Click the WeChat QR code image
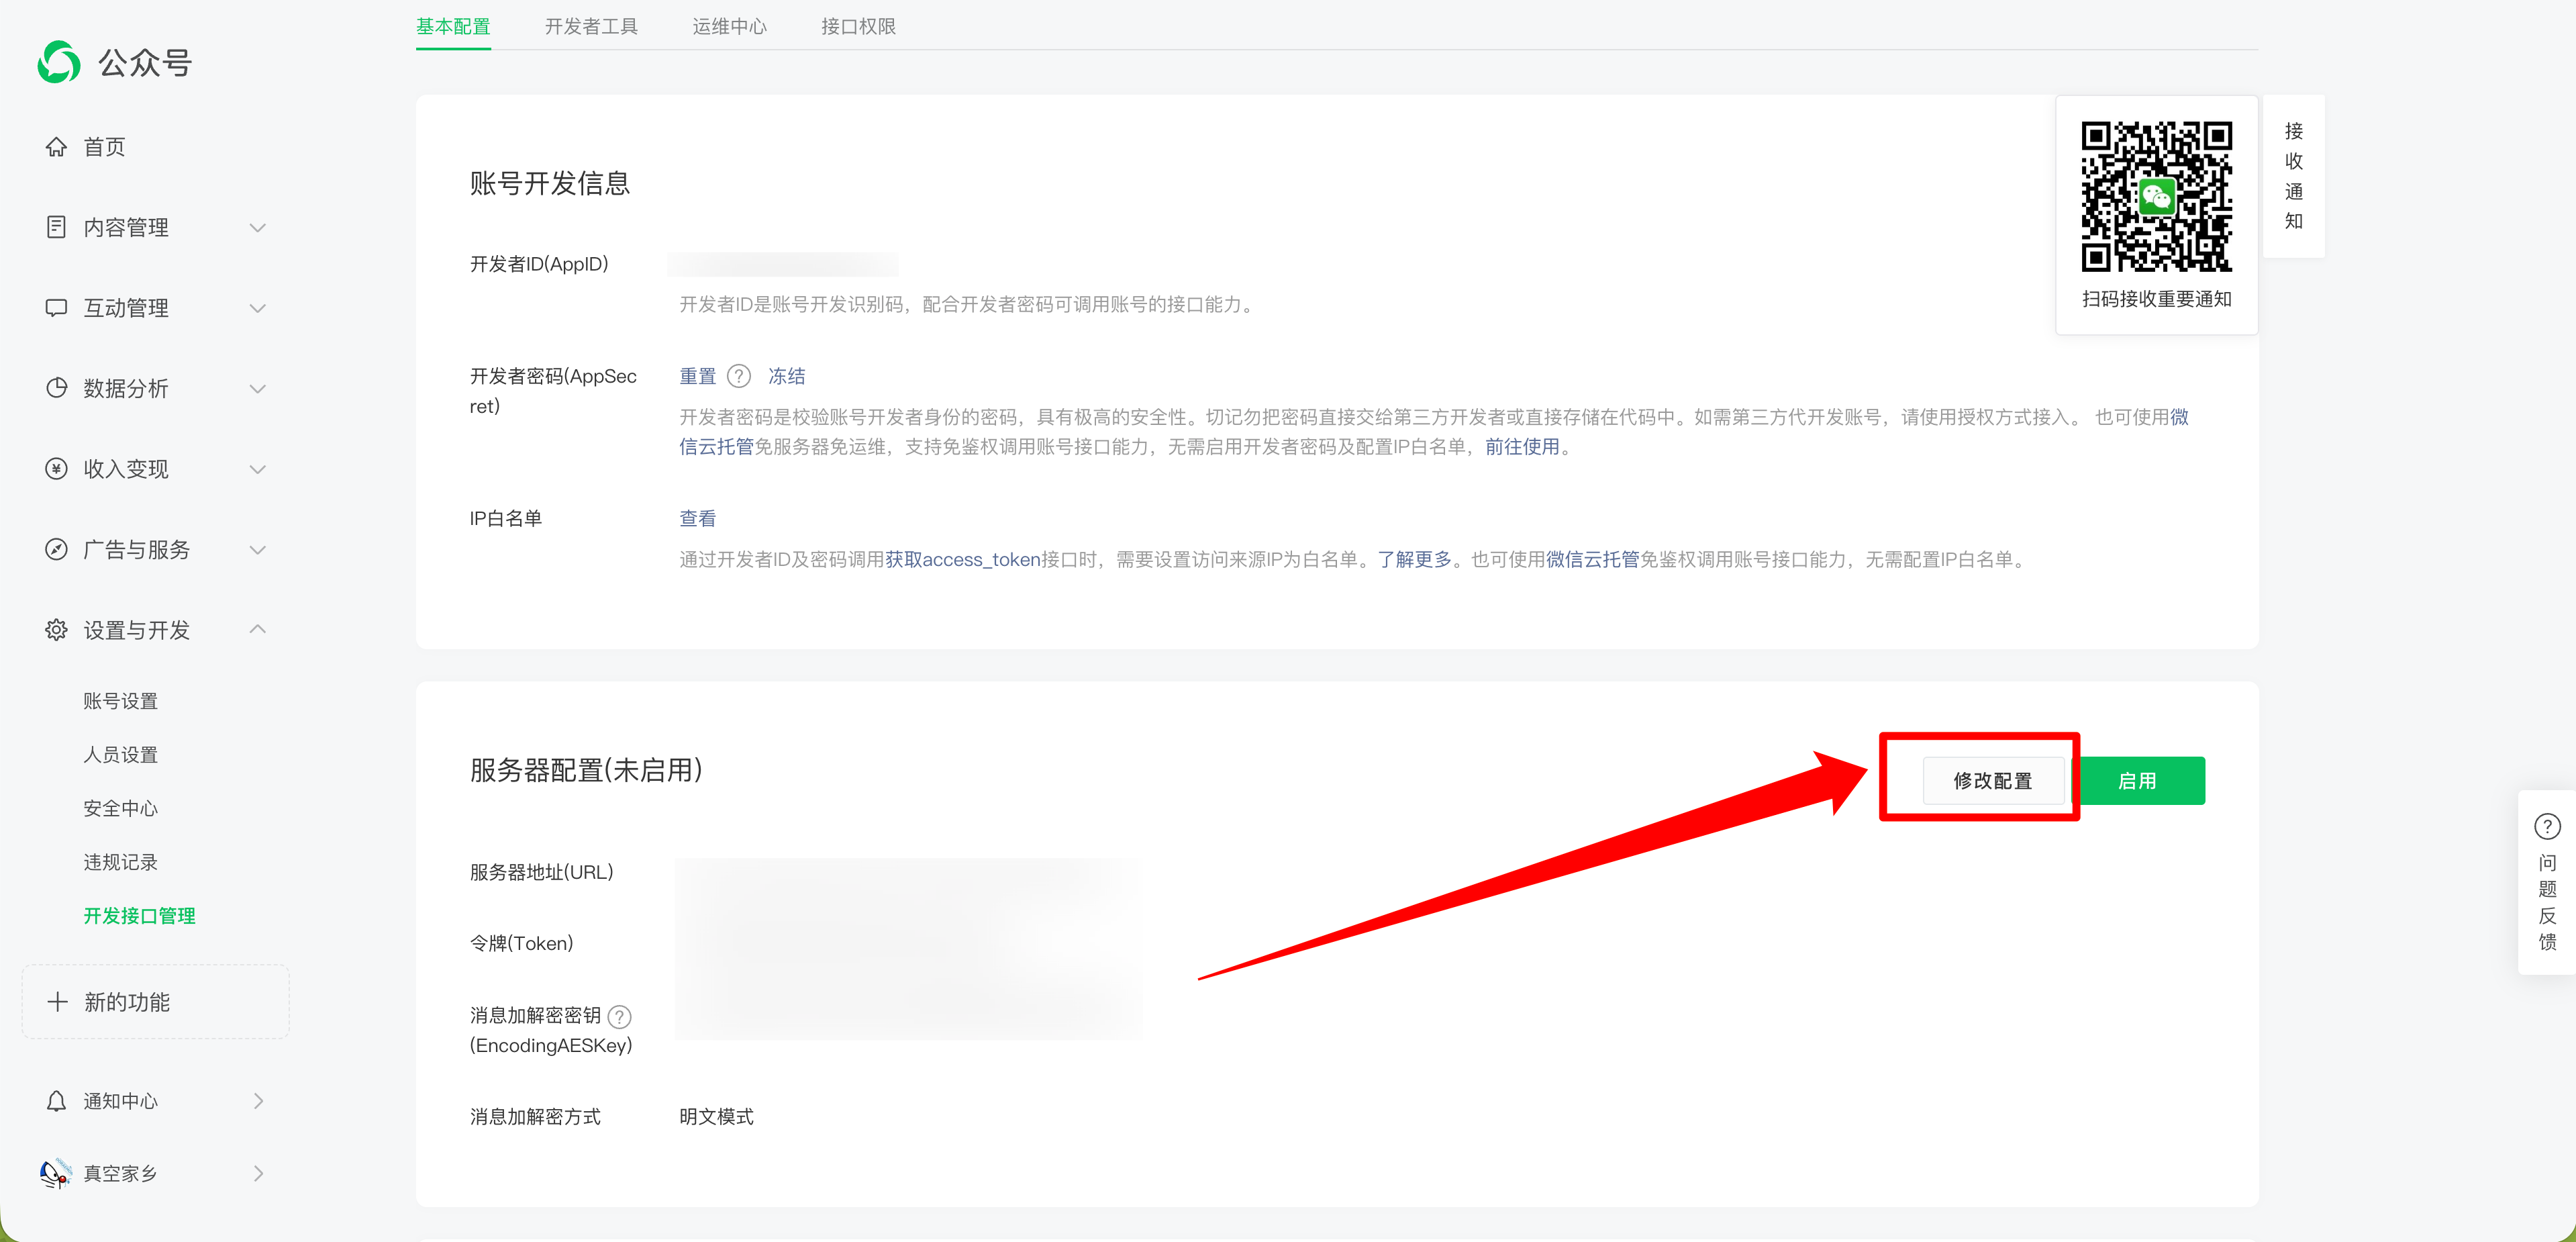Image resolution: width=2576 pixels, height=1242 pixels. (2156, 197)
